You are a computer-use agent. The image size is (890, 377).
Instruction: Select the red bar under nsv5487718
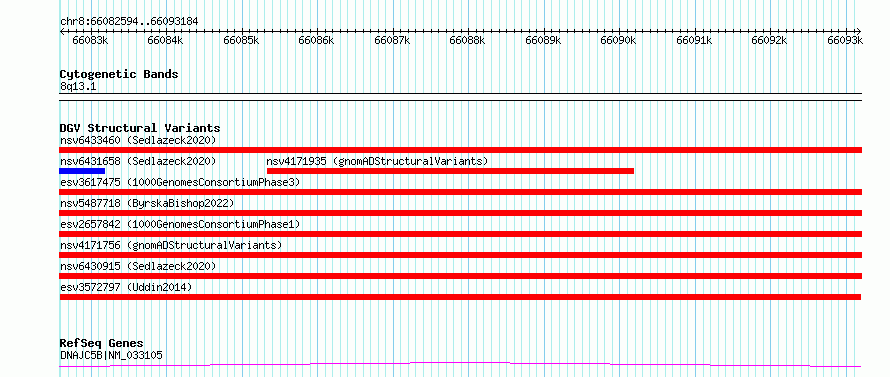[461, 213]
